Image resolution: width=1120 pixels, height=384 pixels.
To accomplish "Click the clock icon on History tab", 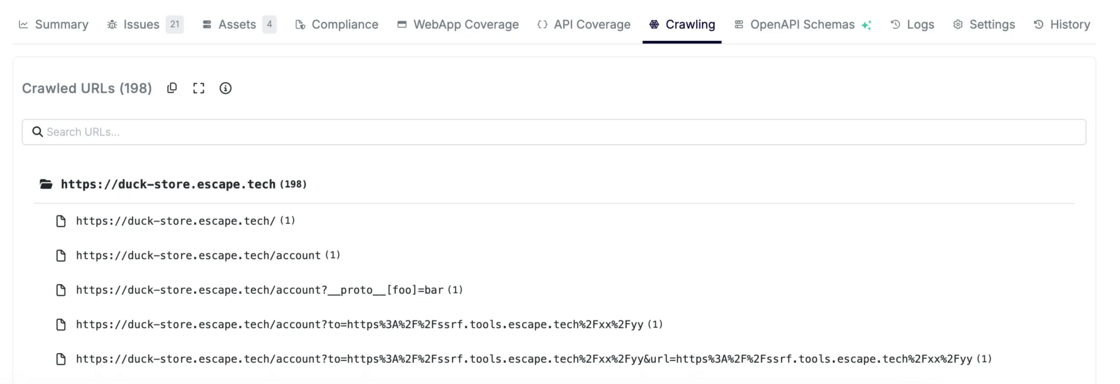I will (x=1039, y=24).
